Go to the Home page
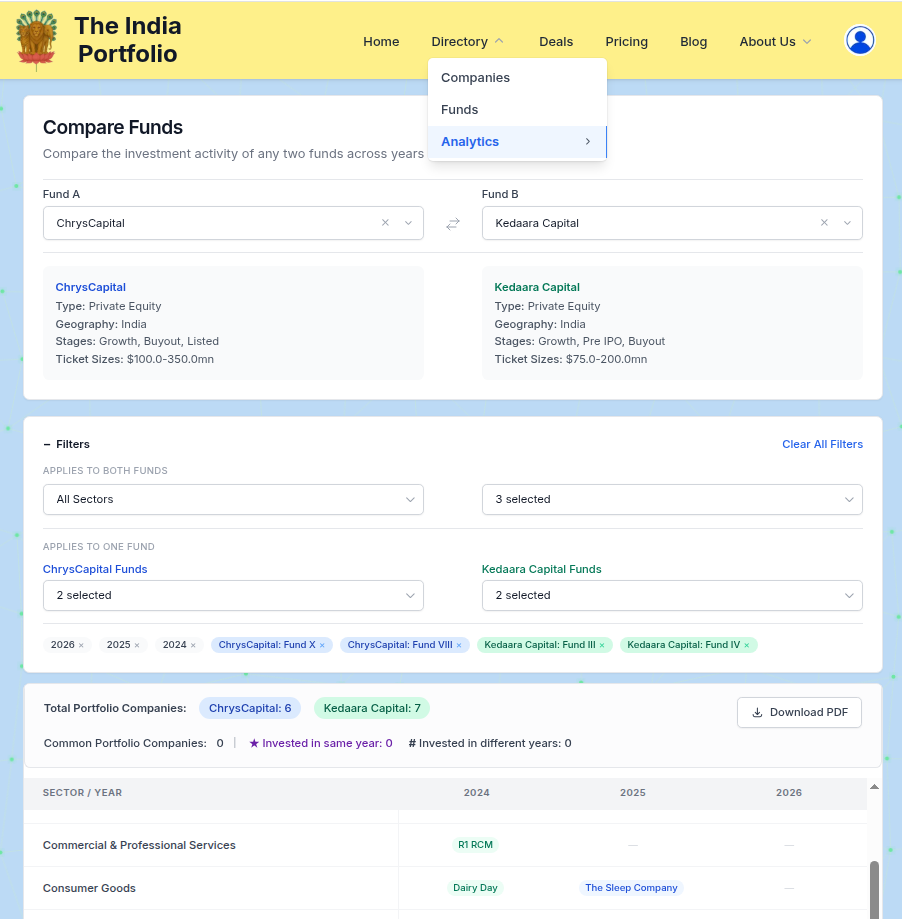 [x=381, y=42]
